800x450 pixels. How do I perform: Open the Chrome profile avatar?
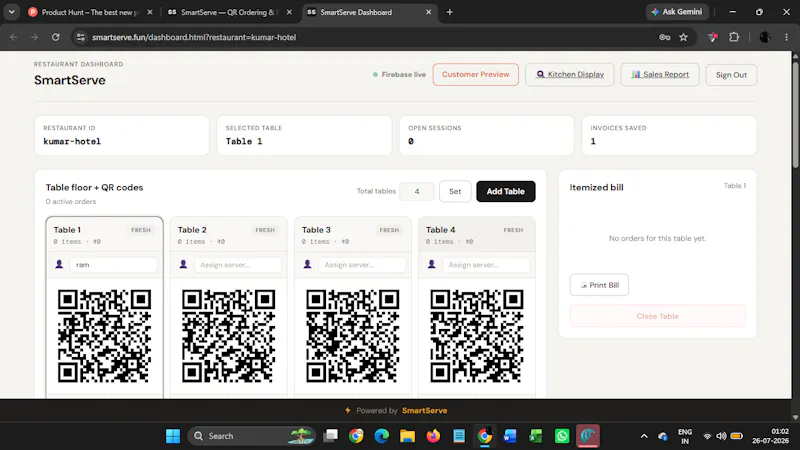tap(764, 37)
